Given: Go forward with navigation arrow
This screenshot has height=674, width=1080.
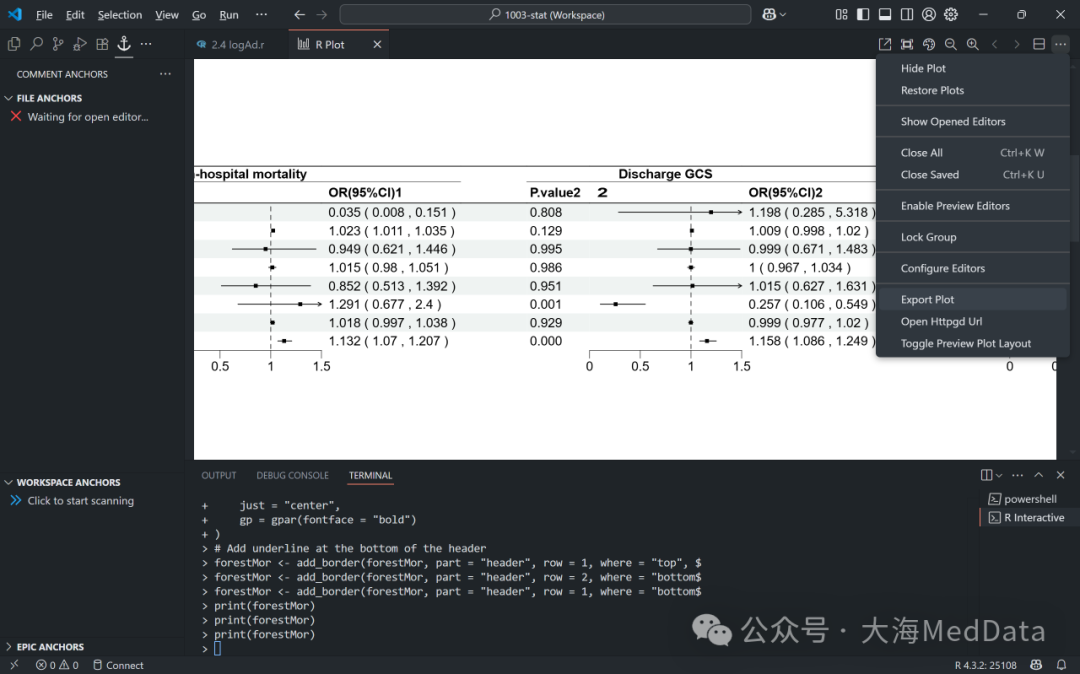Looking at the screenshot, I should tap(322, 14).
